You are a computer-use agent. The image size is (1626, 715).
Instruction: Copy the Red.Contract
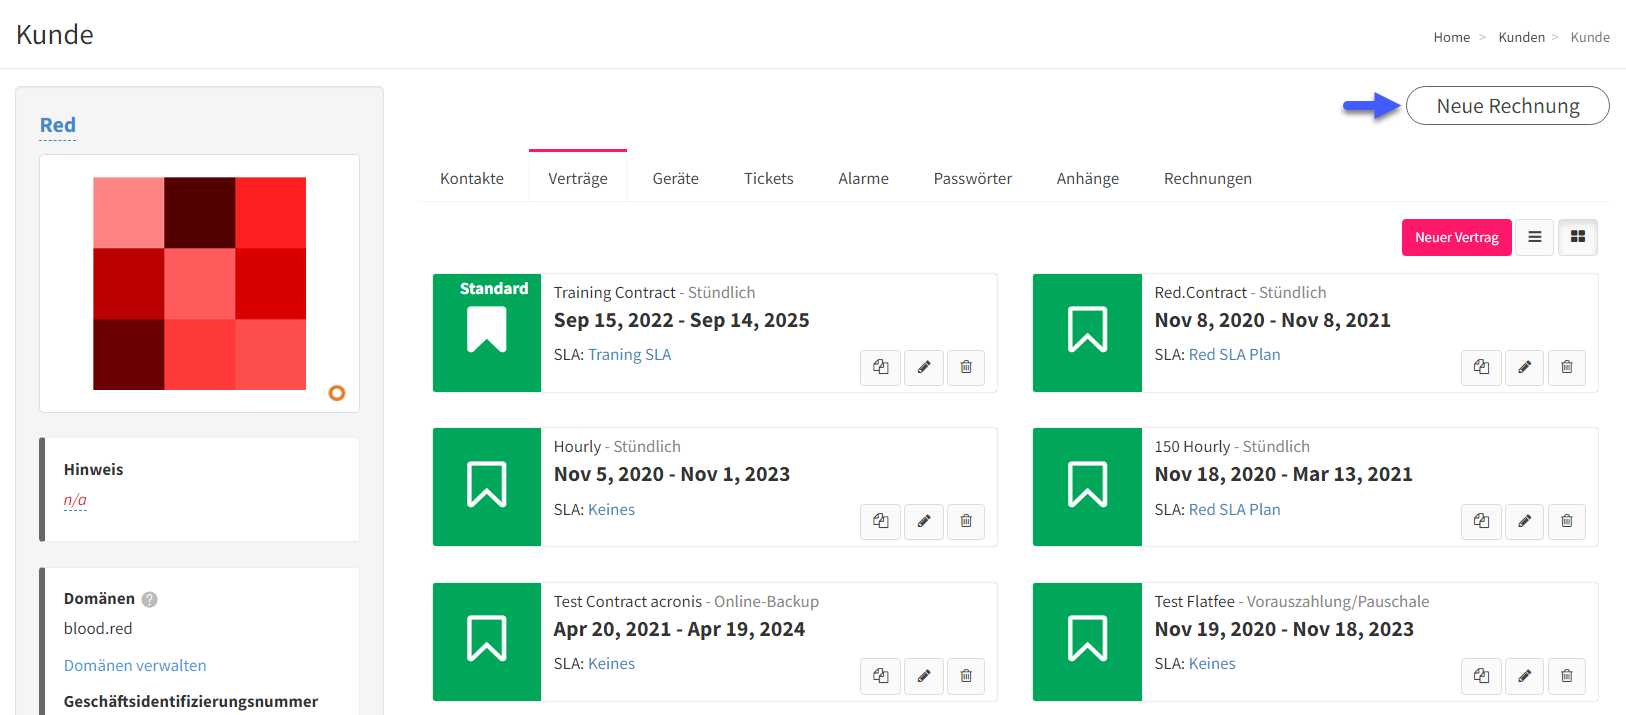(1482, 367)
